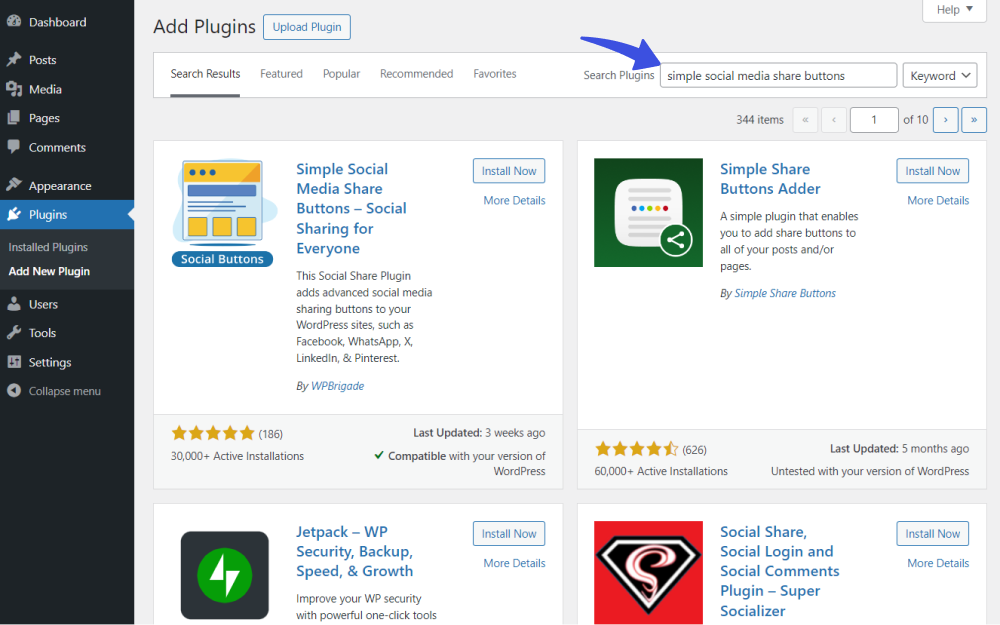
Task: Click the Upload Plugin button
Action: coord(307,27)
